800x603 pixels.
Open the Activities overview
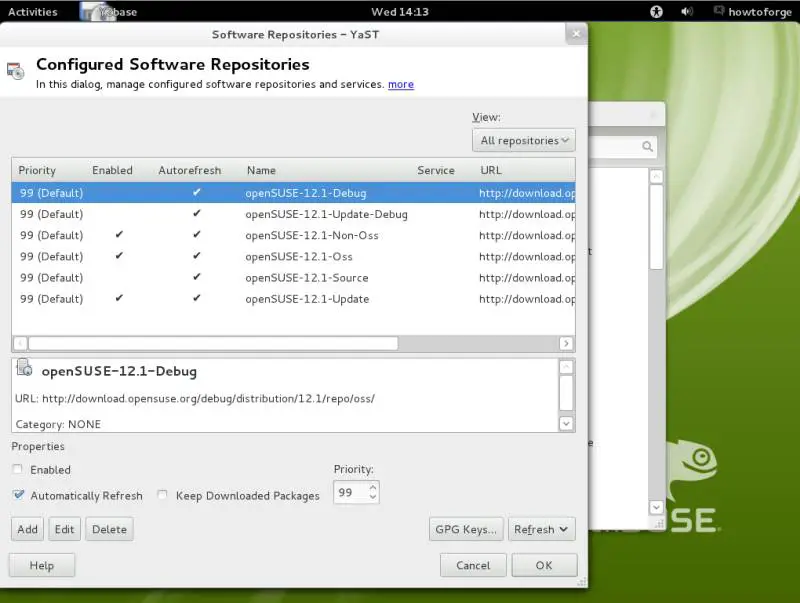pyautogui.click(x=33, y=12)
